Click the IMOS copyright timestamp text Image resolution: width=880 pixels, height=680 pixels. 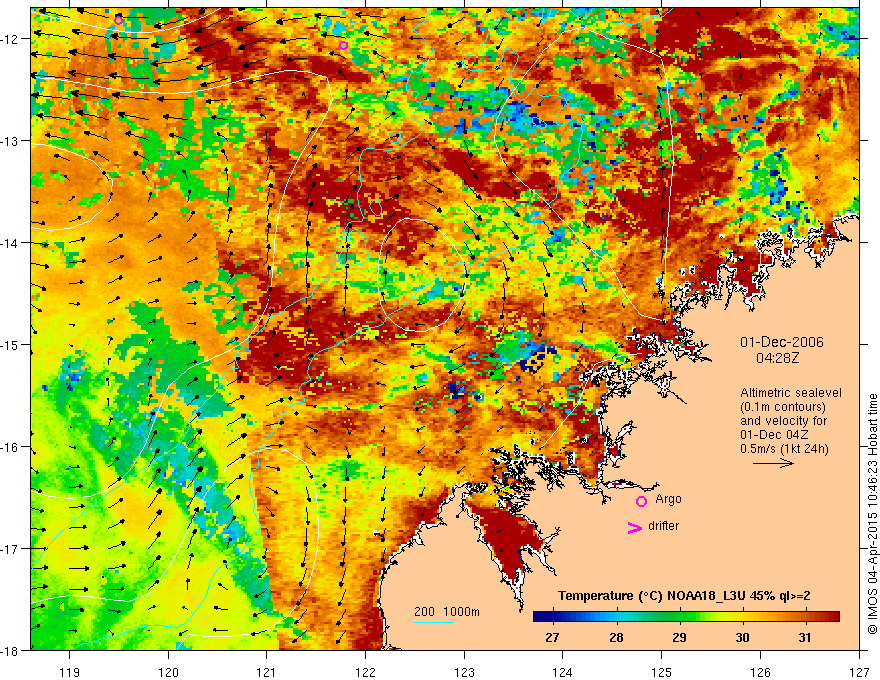[872, 513]
